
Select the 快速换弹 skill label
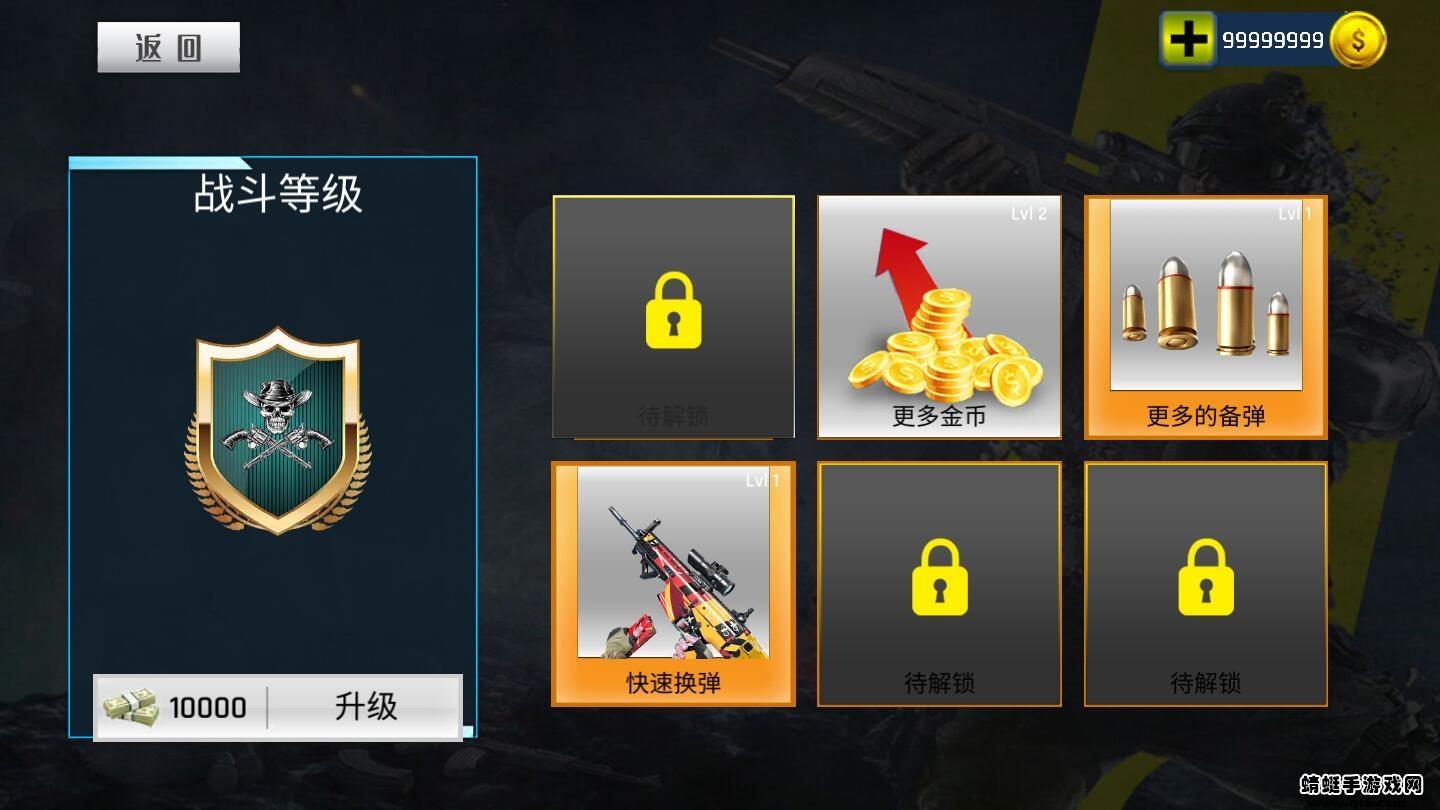pyautogui.click(x=673, y=683)
